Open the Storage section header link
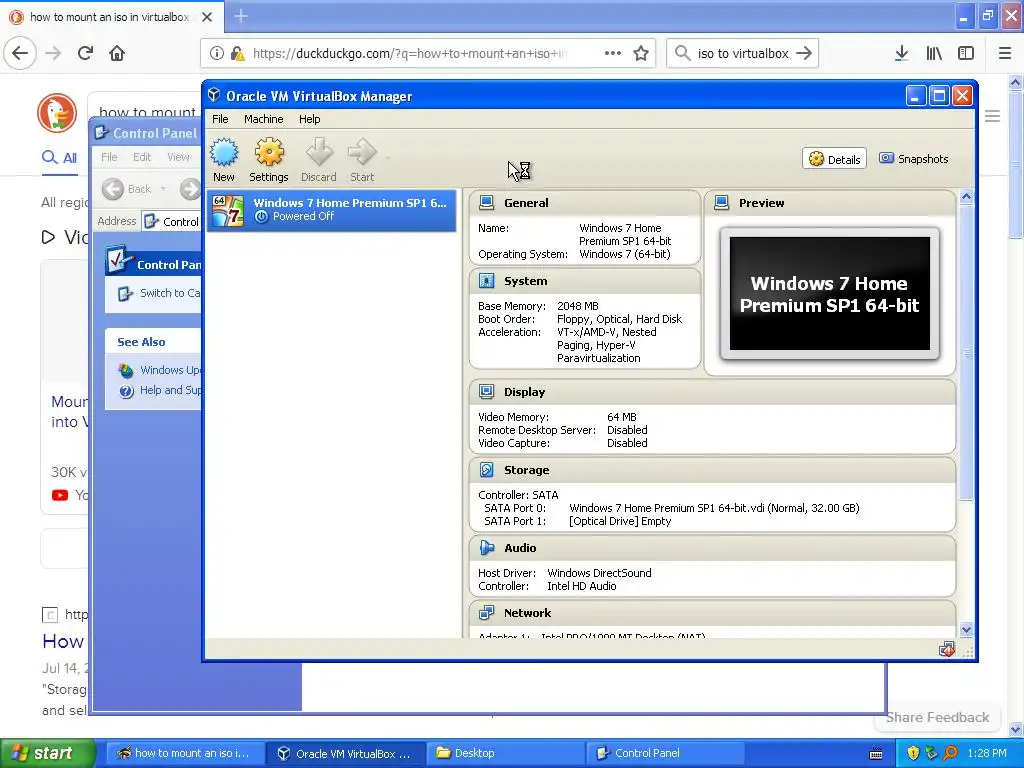 tap(526, 470)
